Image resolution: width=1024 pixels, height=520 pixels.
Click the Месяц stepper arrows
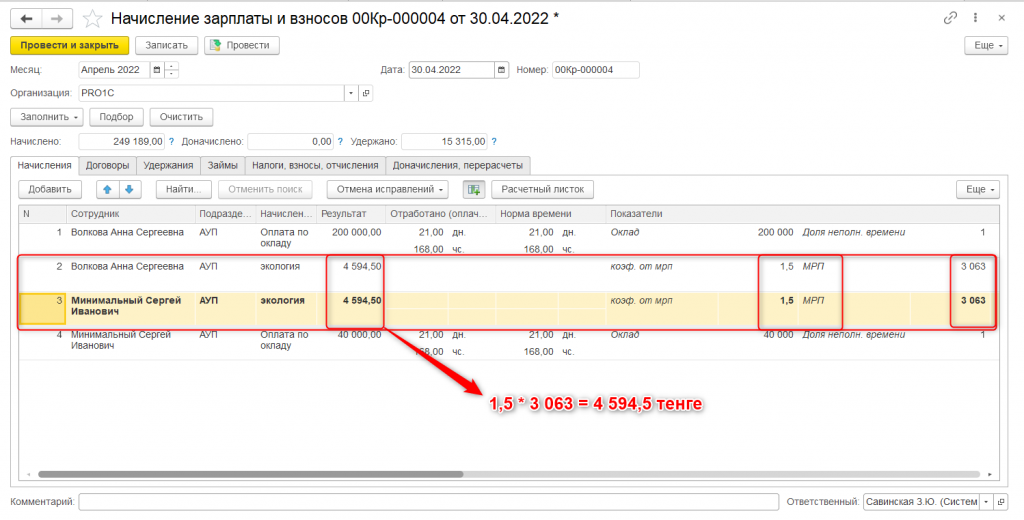(172, 70)
